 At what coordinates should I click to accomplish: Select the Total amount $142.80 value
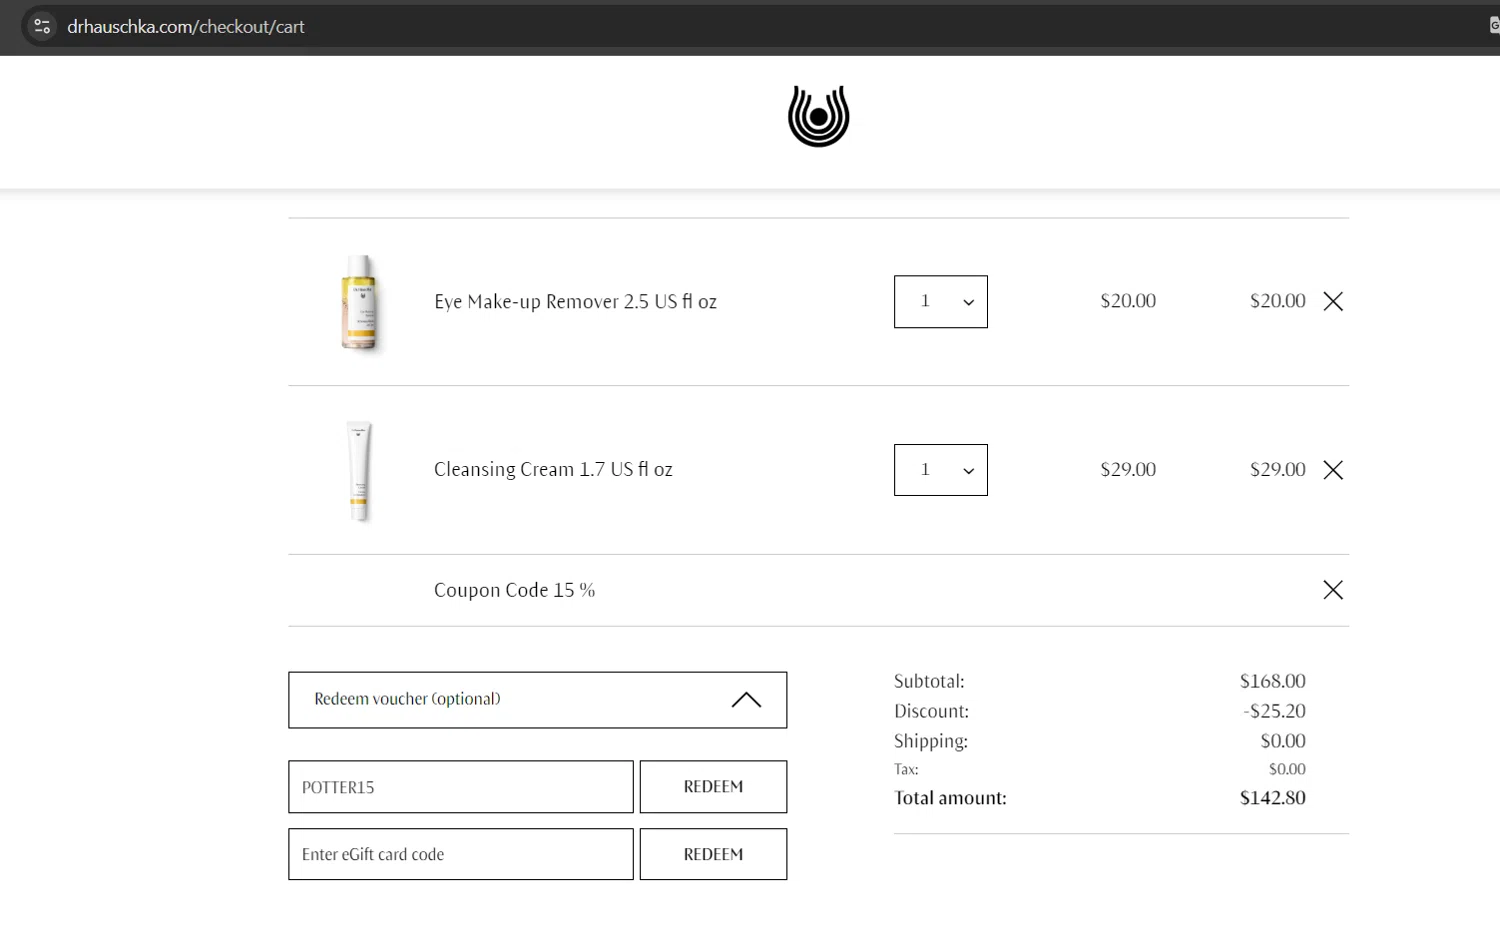[x=1272, y=798]
